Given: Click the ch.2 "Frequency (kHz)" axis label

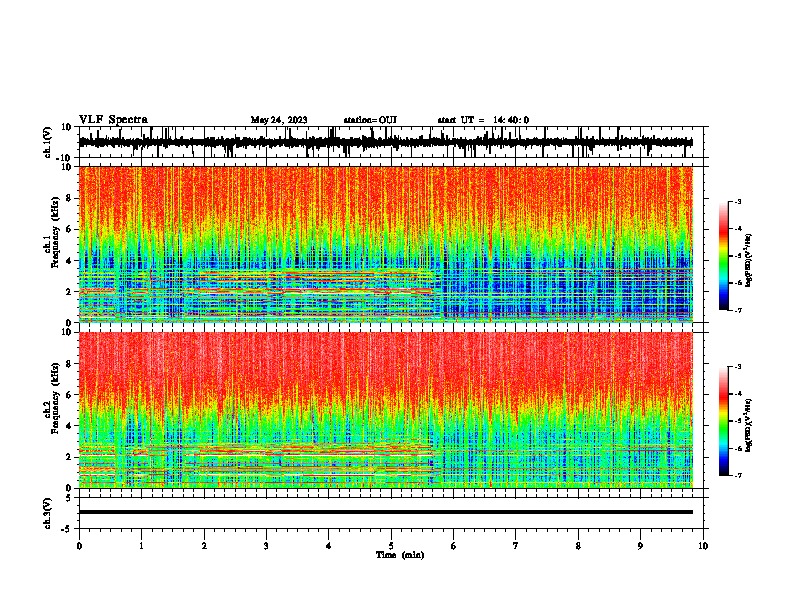Looking at the screenshot, I should [x=56, y=398].
